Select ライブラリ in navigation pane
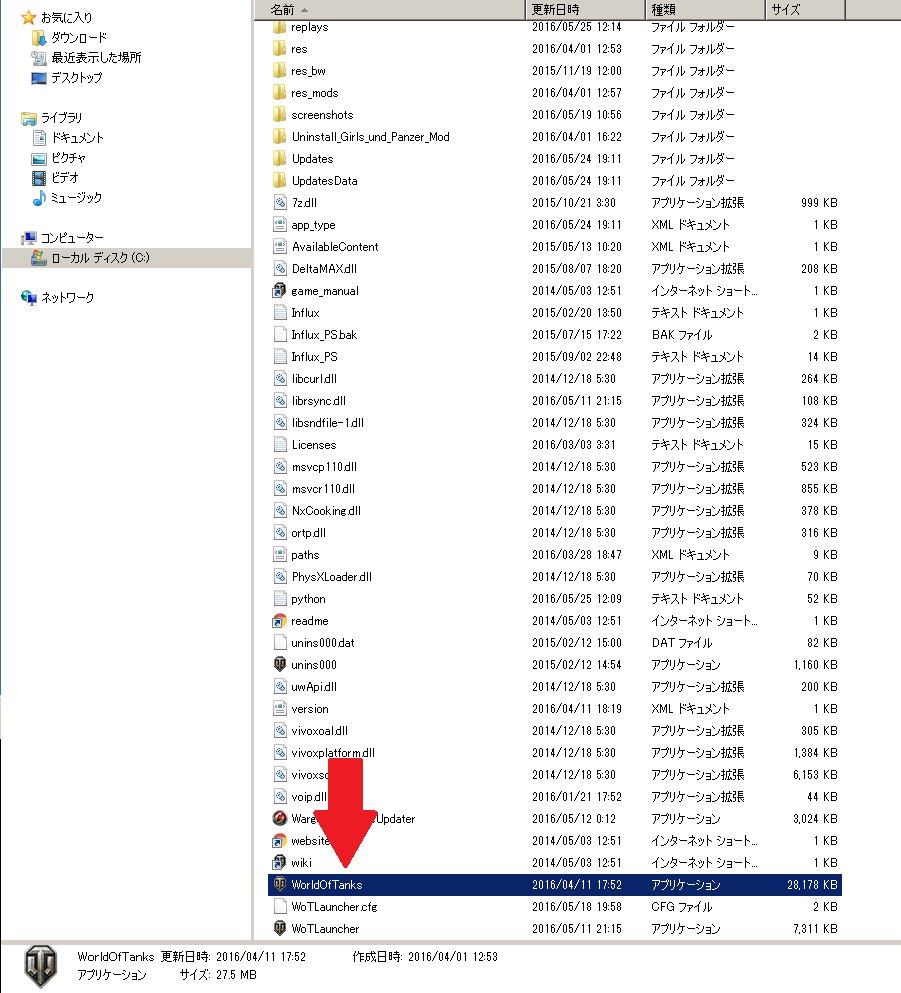The image size is (901, 993). point(61,118)
